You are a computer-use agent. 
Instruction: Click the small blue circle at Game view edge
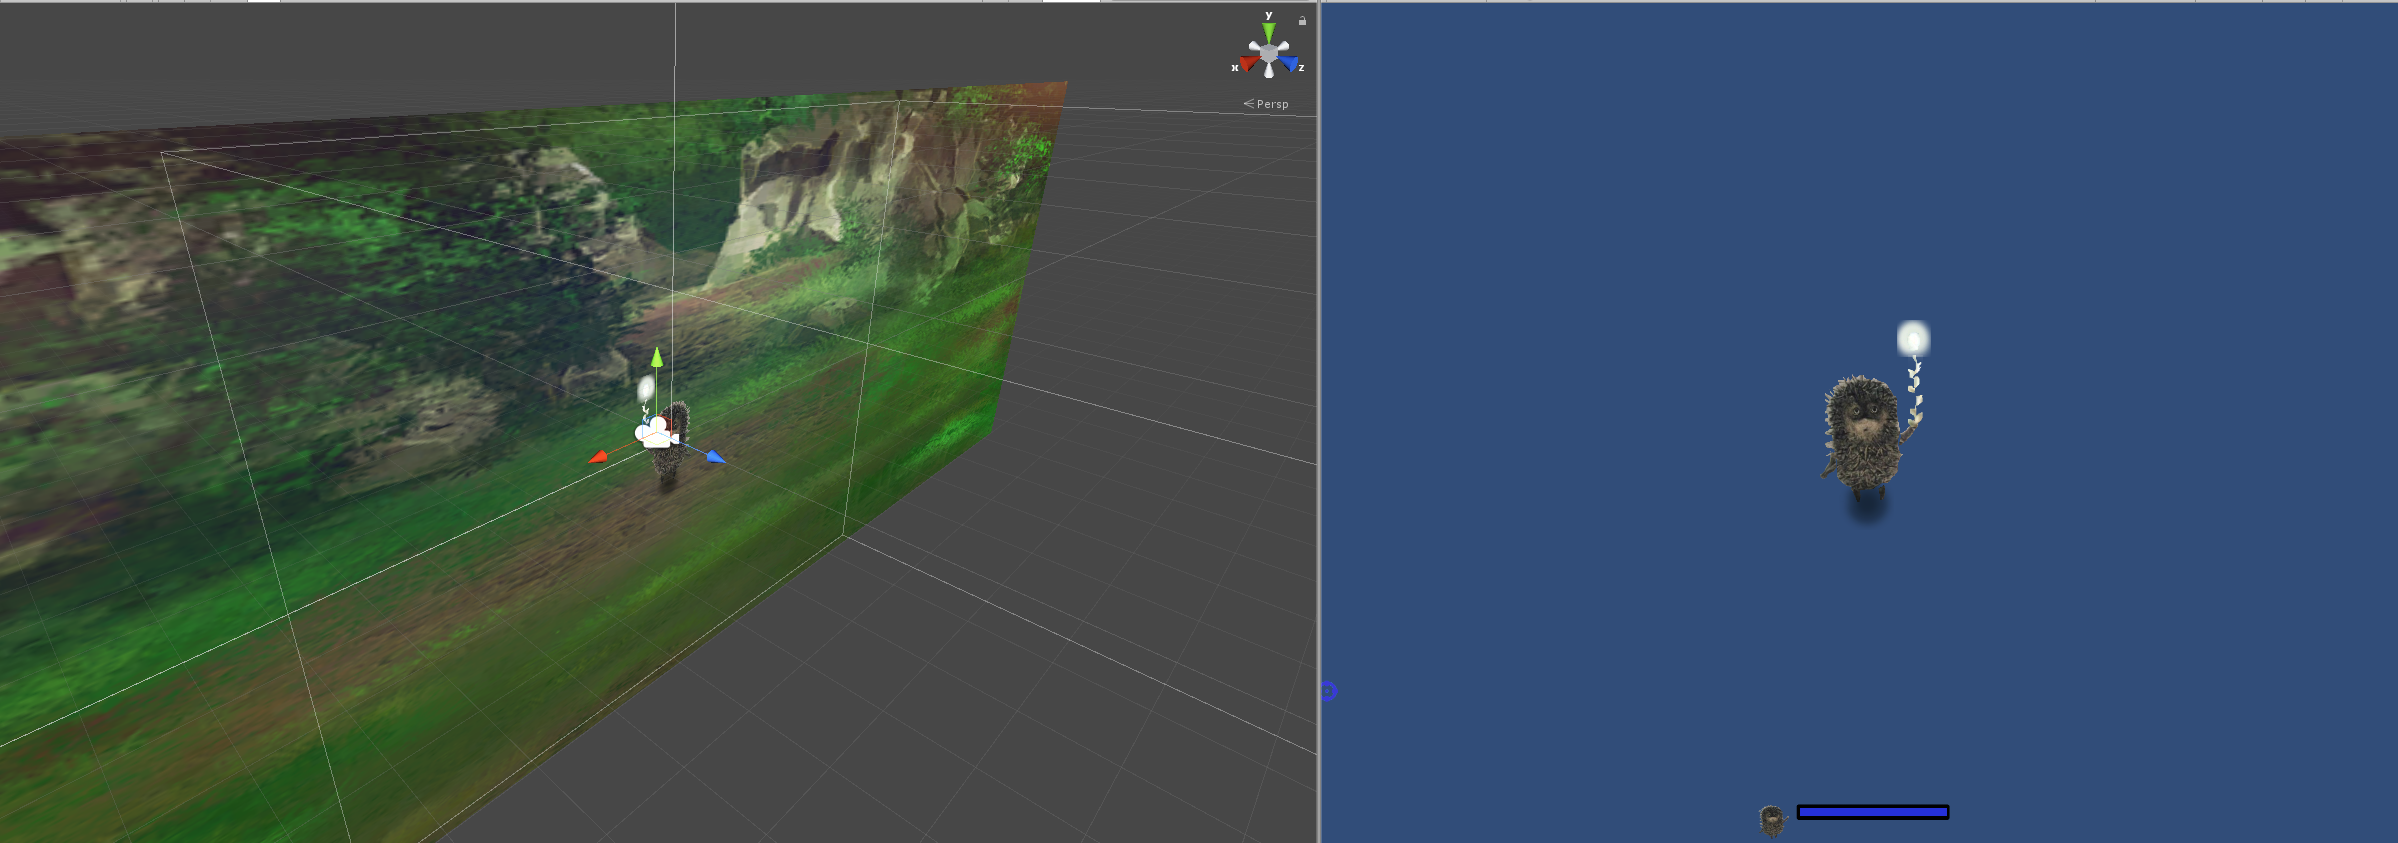(1328, 691)
